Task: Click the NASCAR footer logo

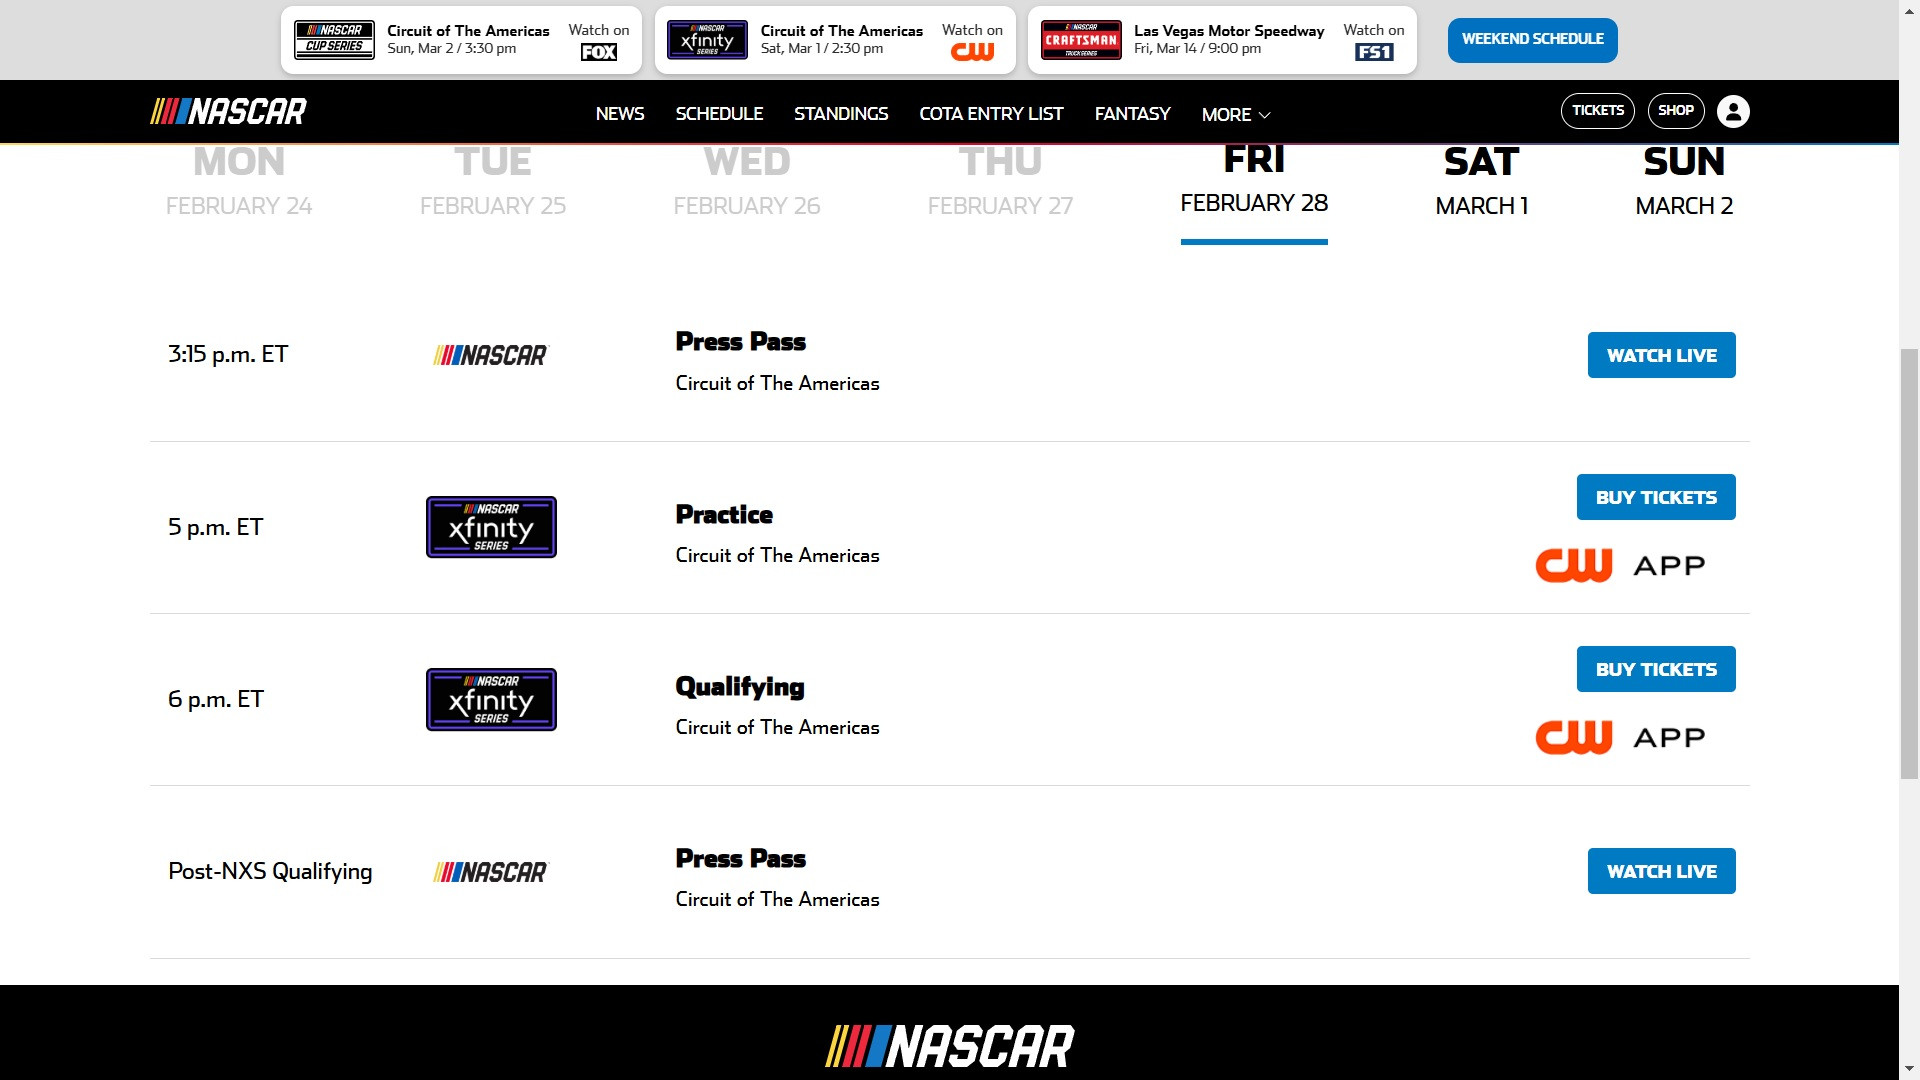Action: point(949,1046)
